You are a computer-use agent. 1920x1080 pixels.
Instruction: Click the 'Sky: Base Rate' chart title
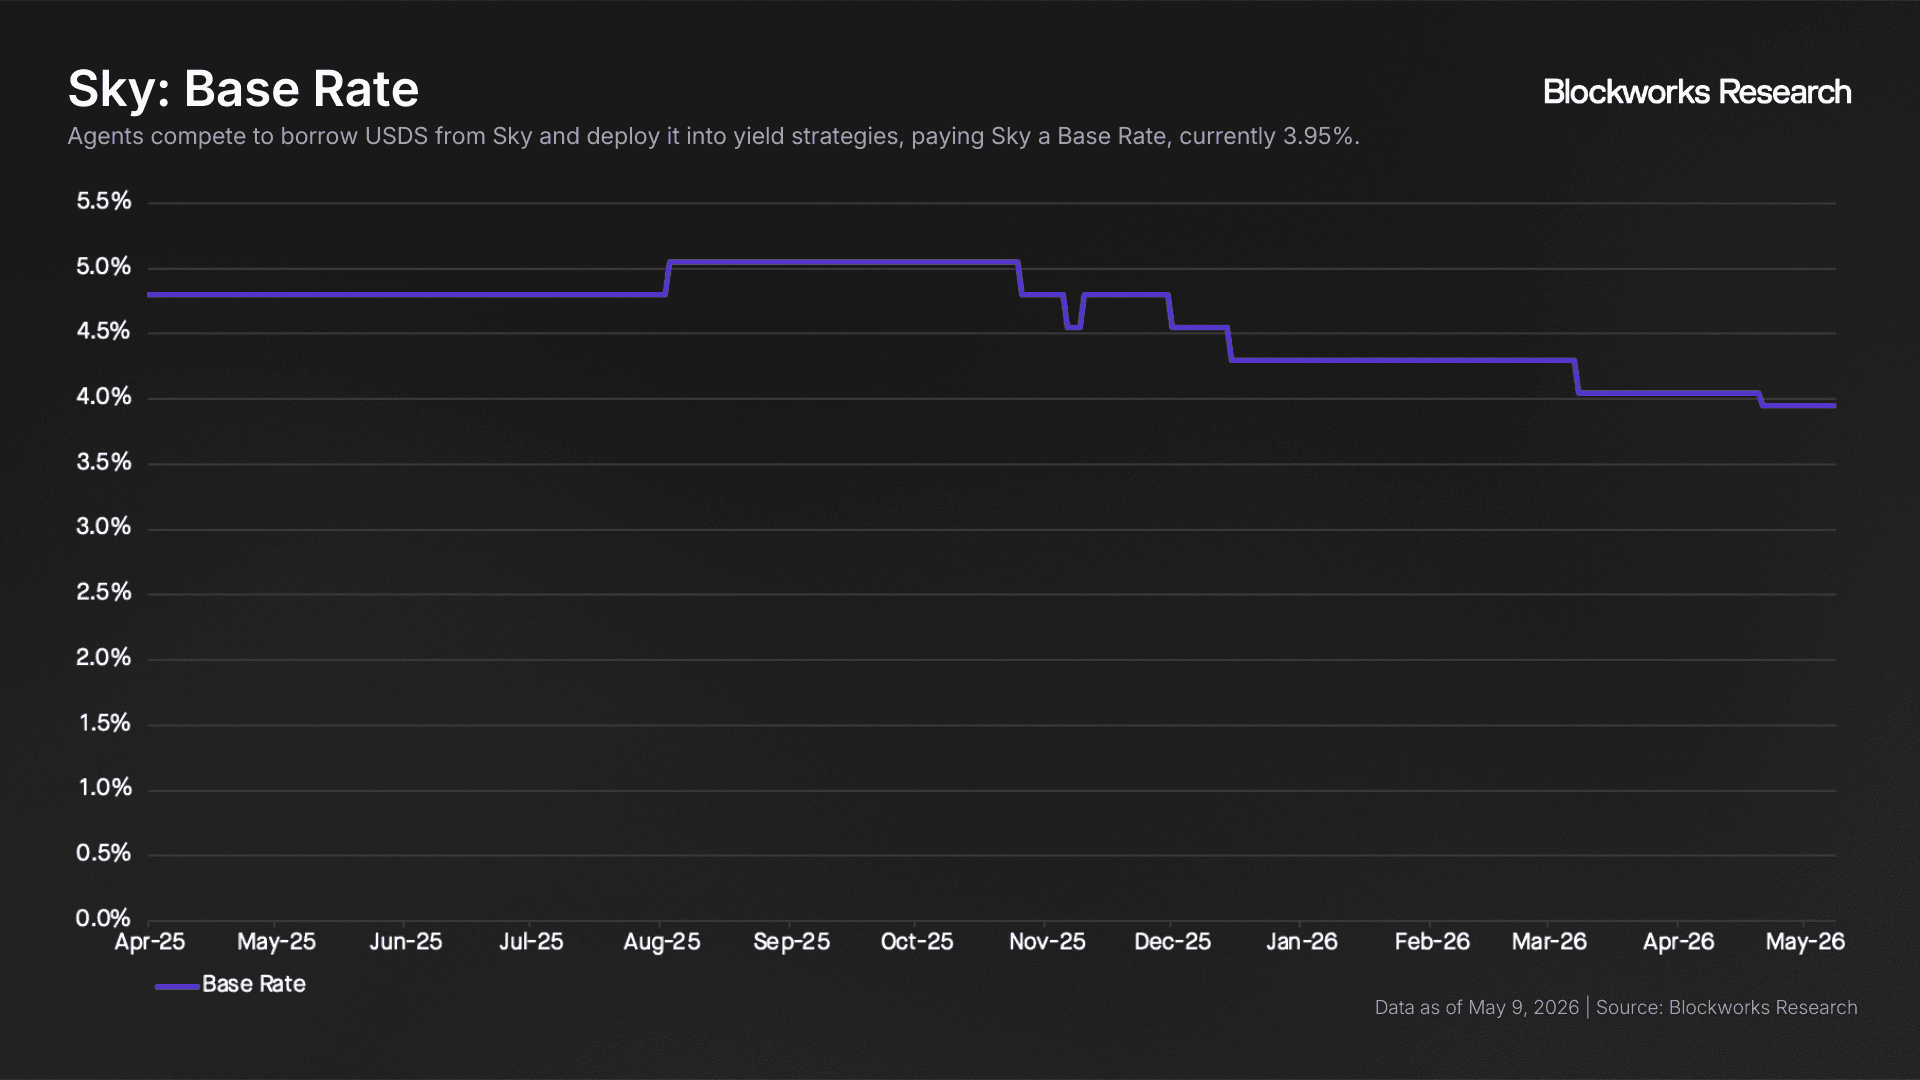coord(243,89)
